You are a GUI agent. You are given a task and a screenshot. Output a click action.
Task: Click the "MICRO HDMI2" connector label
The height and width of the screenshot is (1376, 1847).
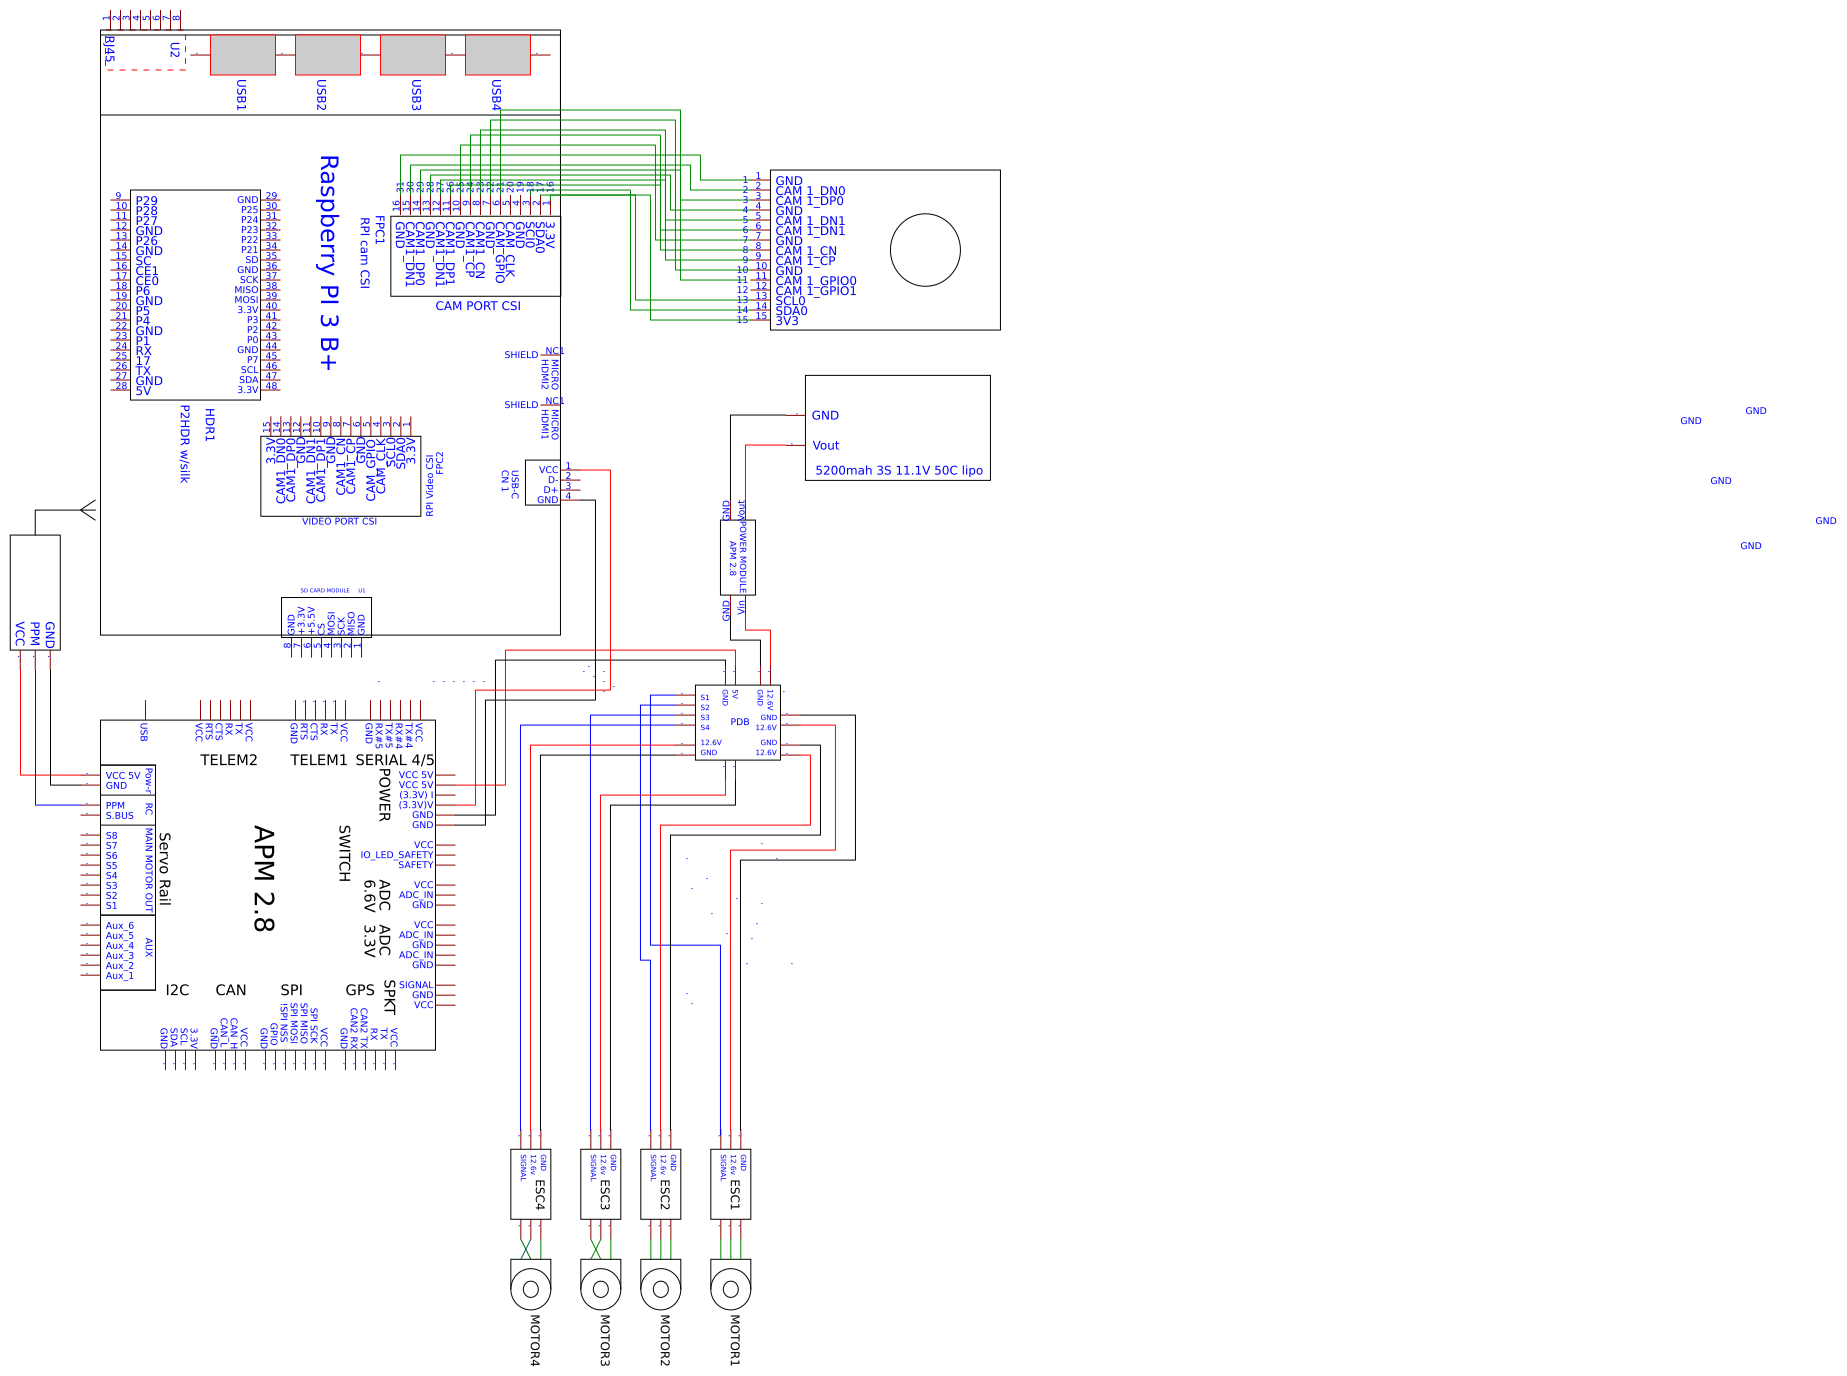550,375
